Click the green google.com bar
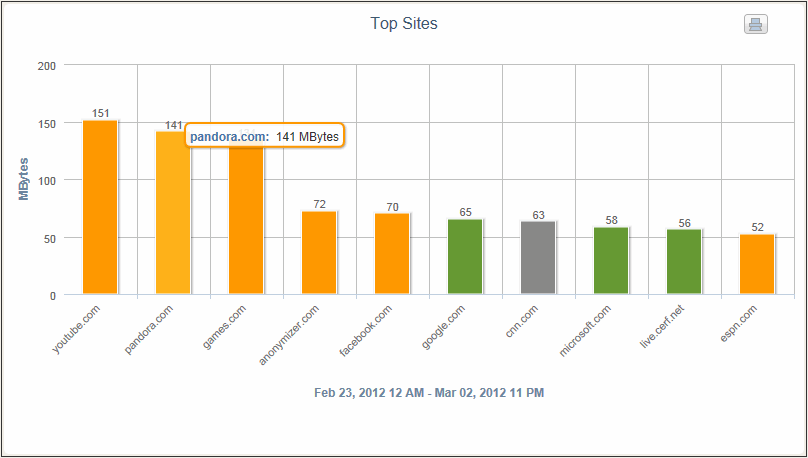 coord(465,257)
